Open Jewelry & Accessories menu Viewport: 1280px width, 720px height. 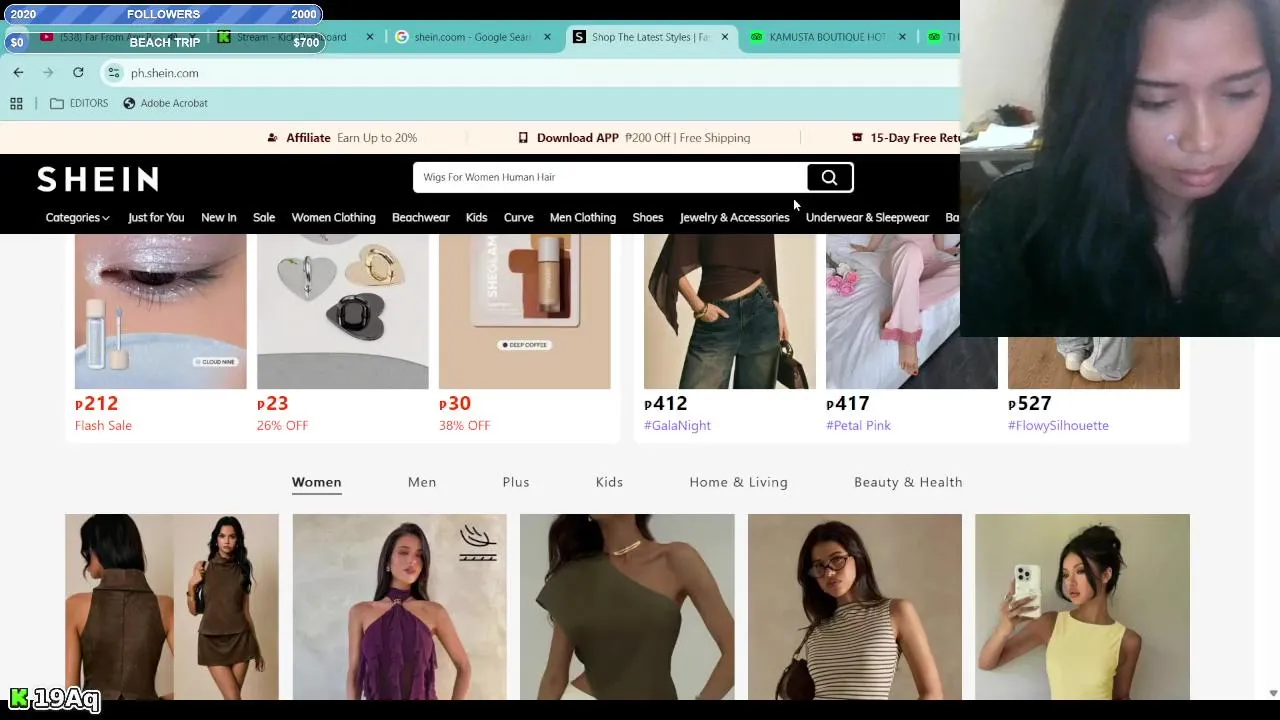[734, 217]
